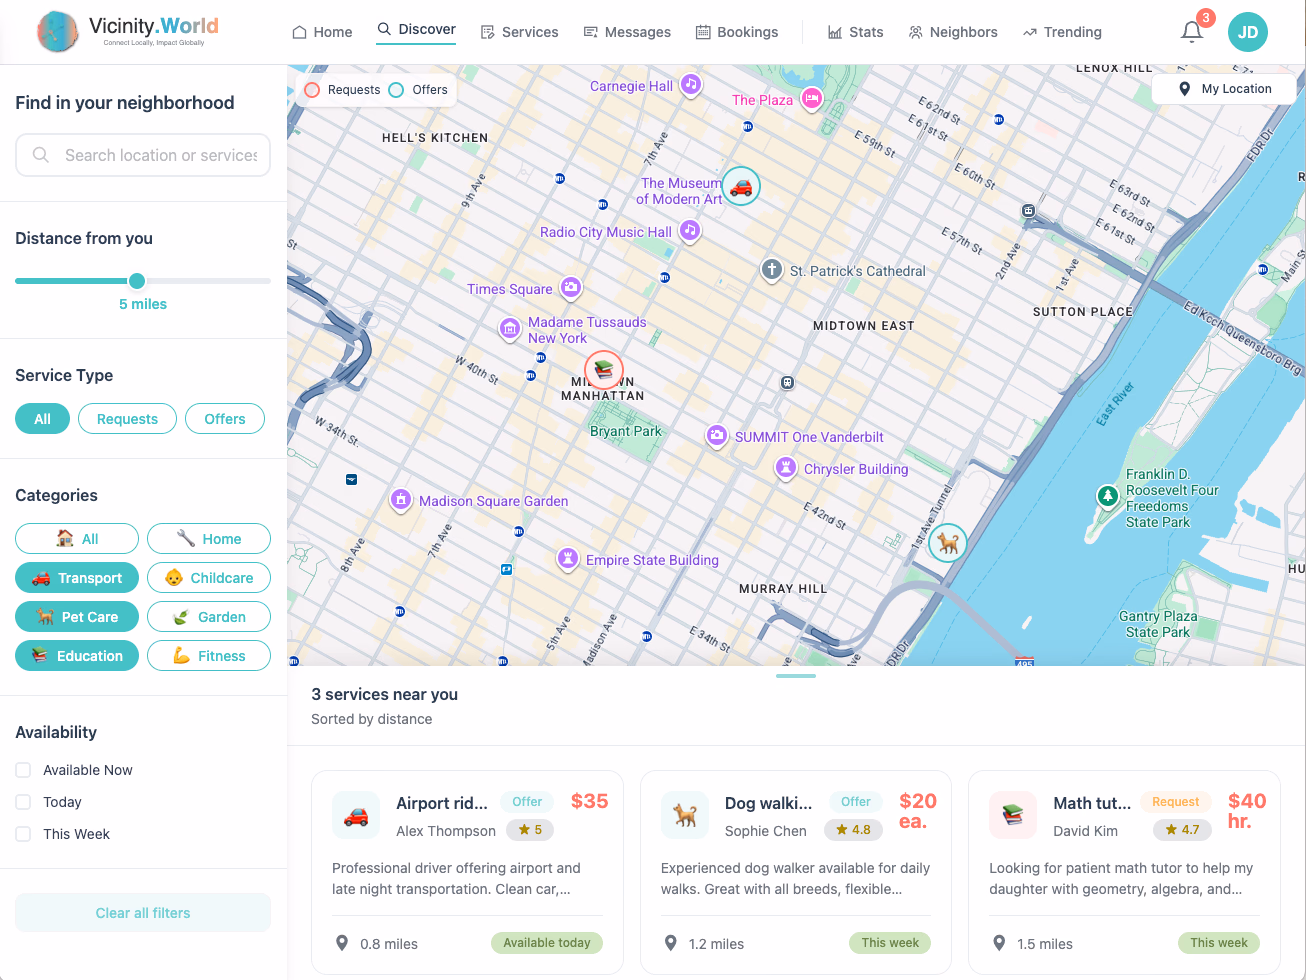Open the Services nav tab

tap(519, 32)
